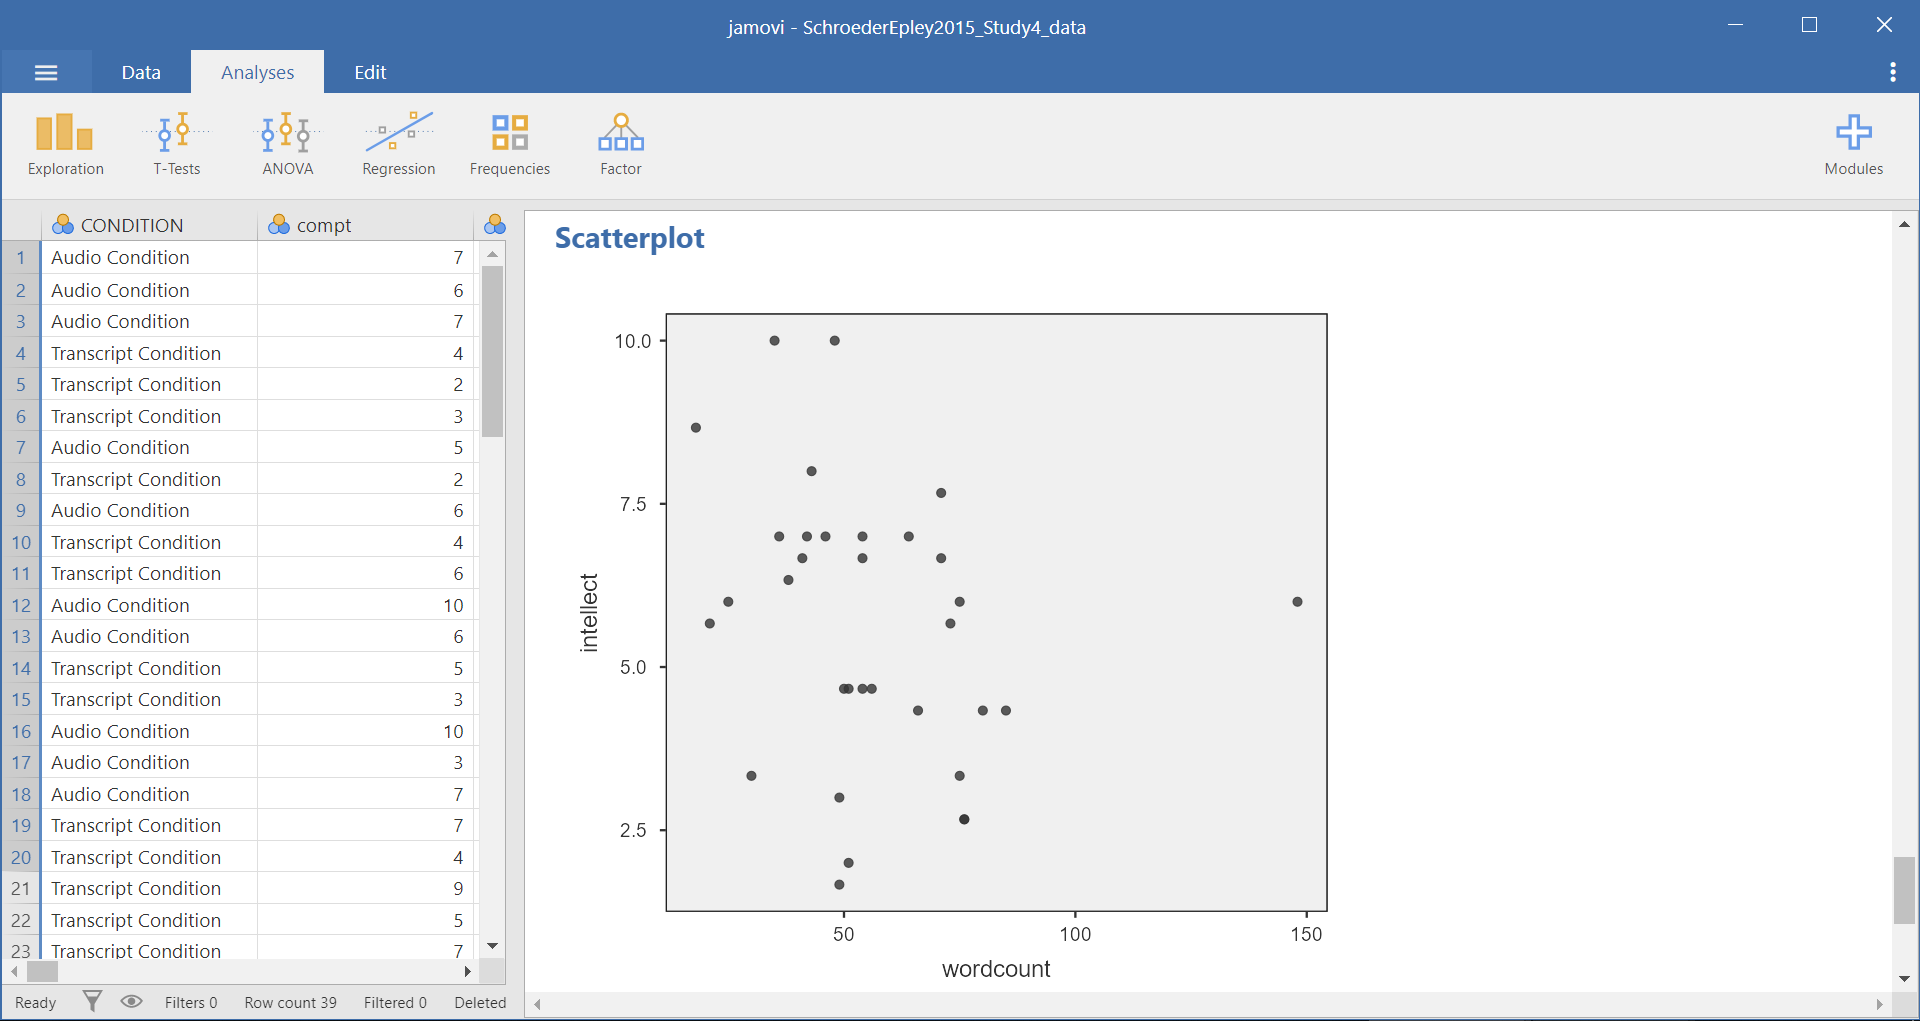
Task: Open the Exploration analyses menu
Action: point(65,145)
